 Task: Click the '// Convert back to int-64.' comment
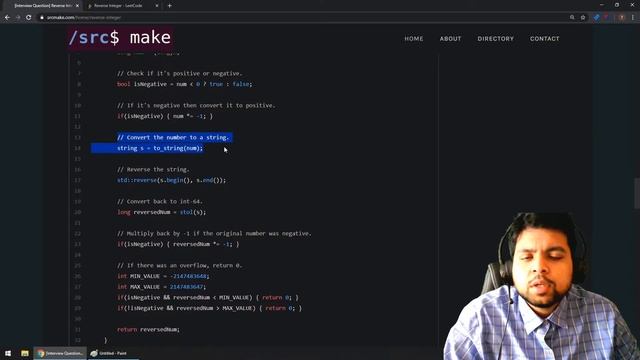click(x=160, y=202)
